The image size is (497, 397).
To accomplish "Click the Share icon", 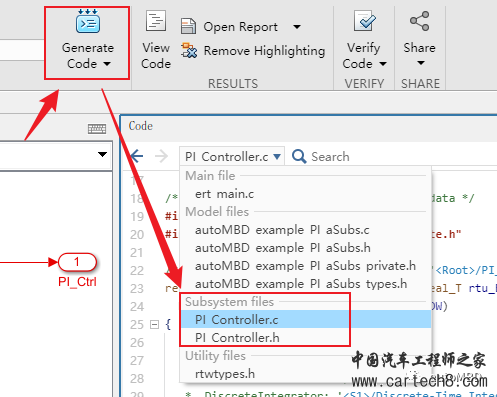I will pyautogui.click(x=420, y=21).
